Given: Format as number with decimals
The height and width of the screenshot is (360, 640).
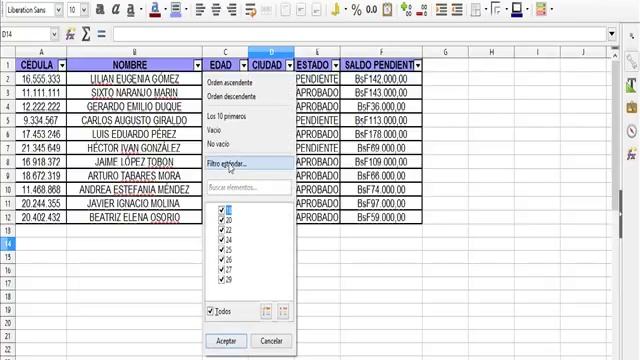Looking at the screenshot, I should click(371, 10).
